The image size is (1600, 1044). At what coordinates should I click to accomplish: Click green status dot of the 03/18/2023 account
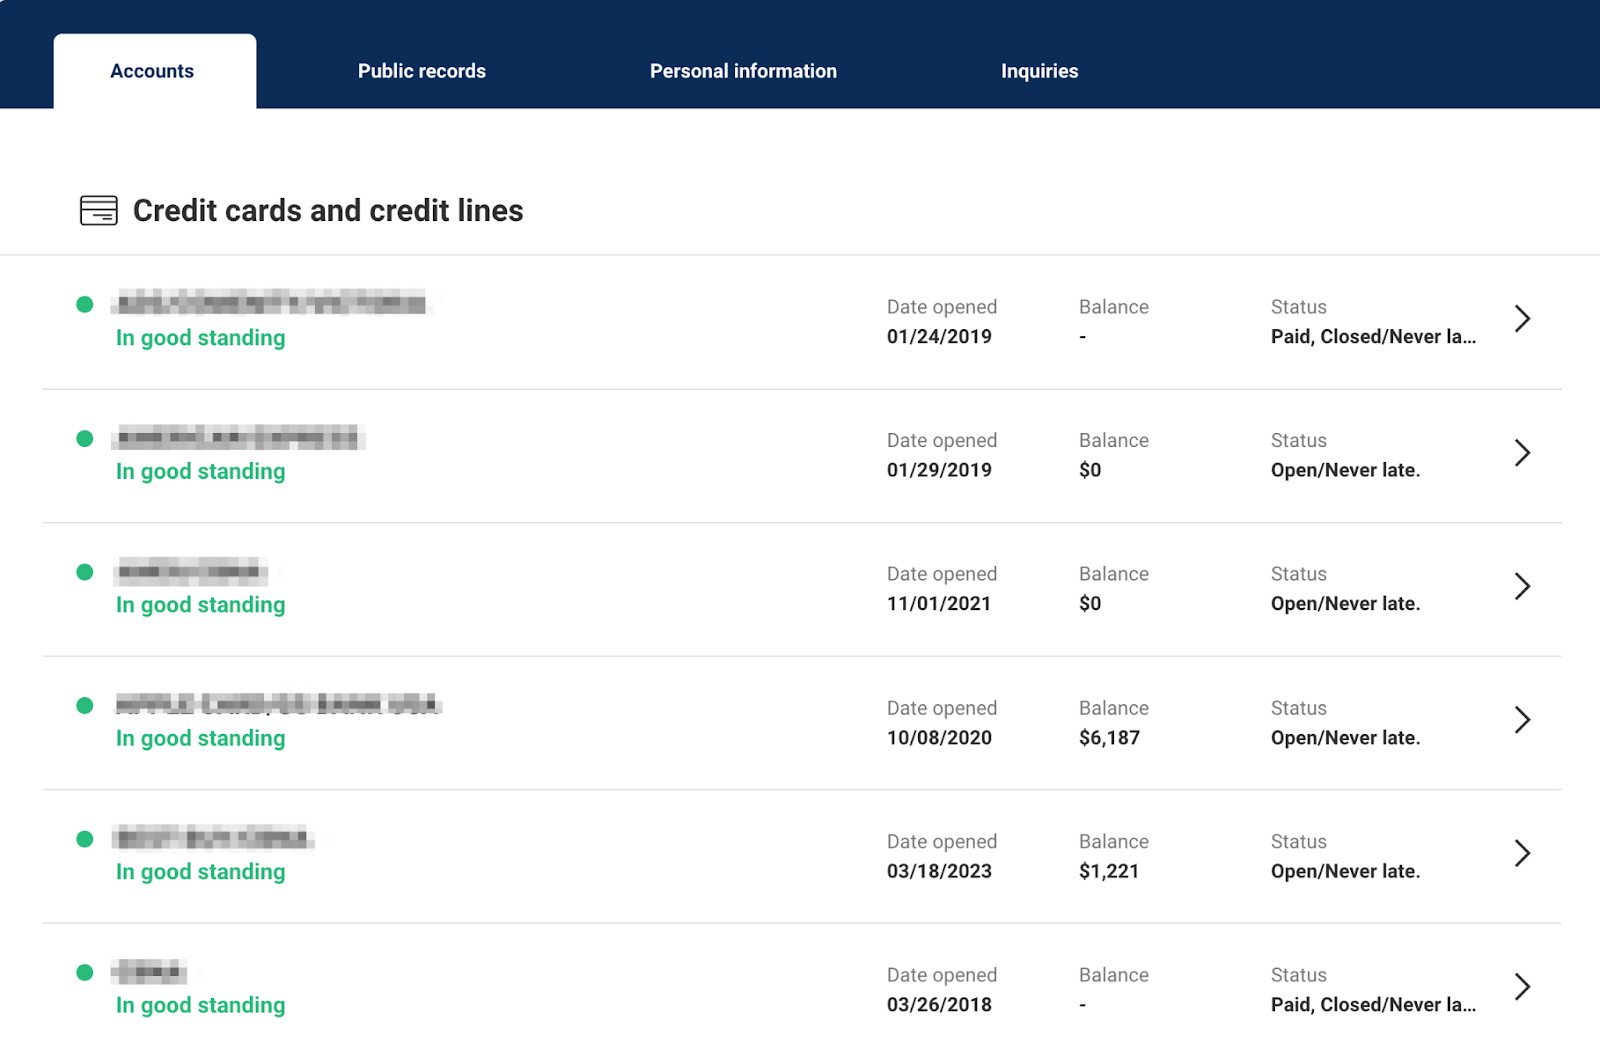85,839
